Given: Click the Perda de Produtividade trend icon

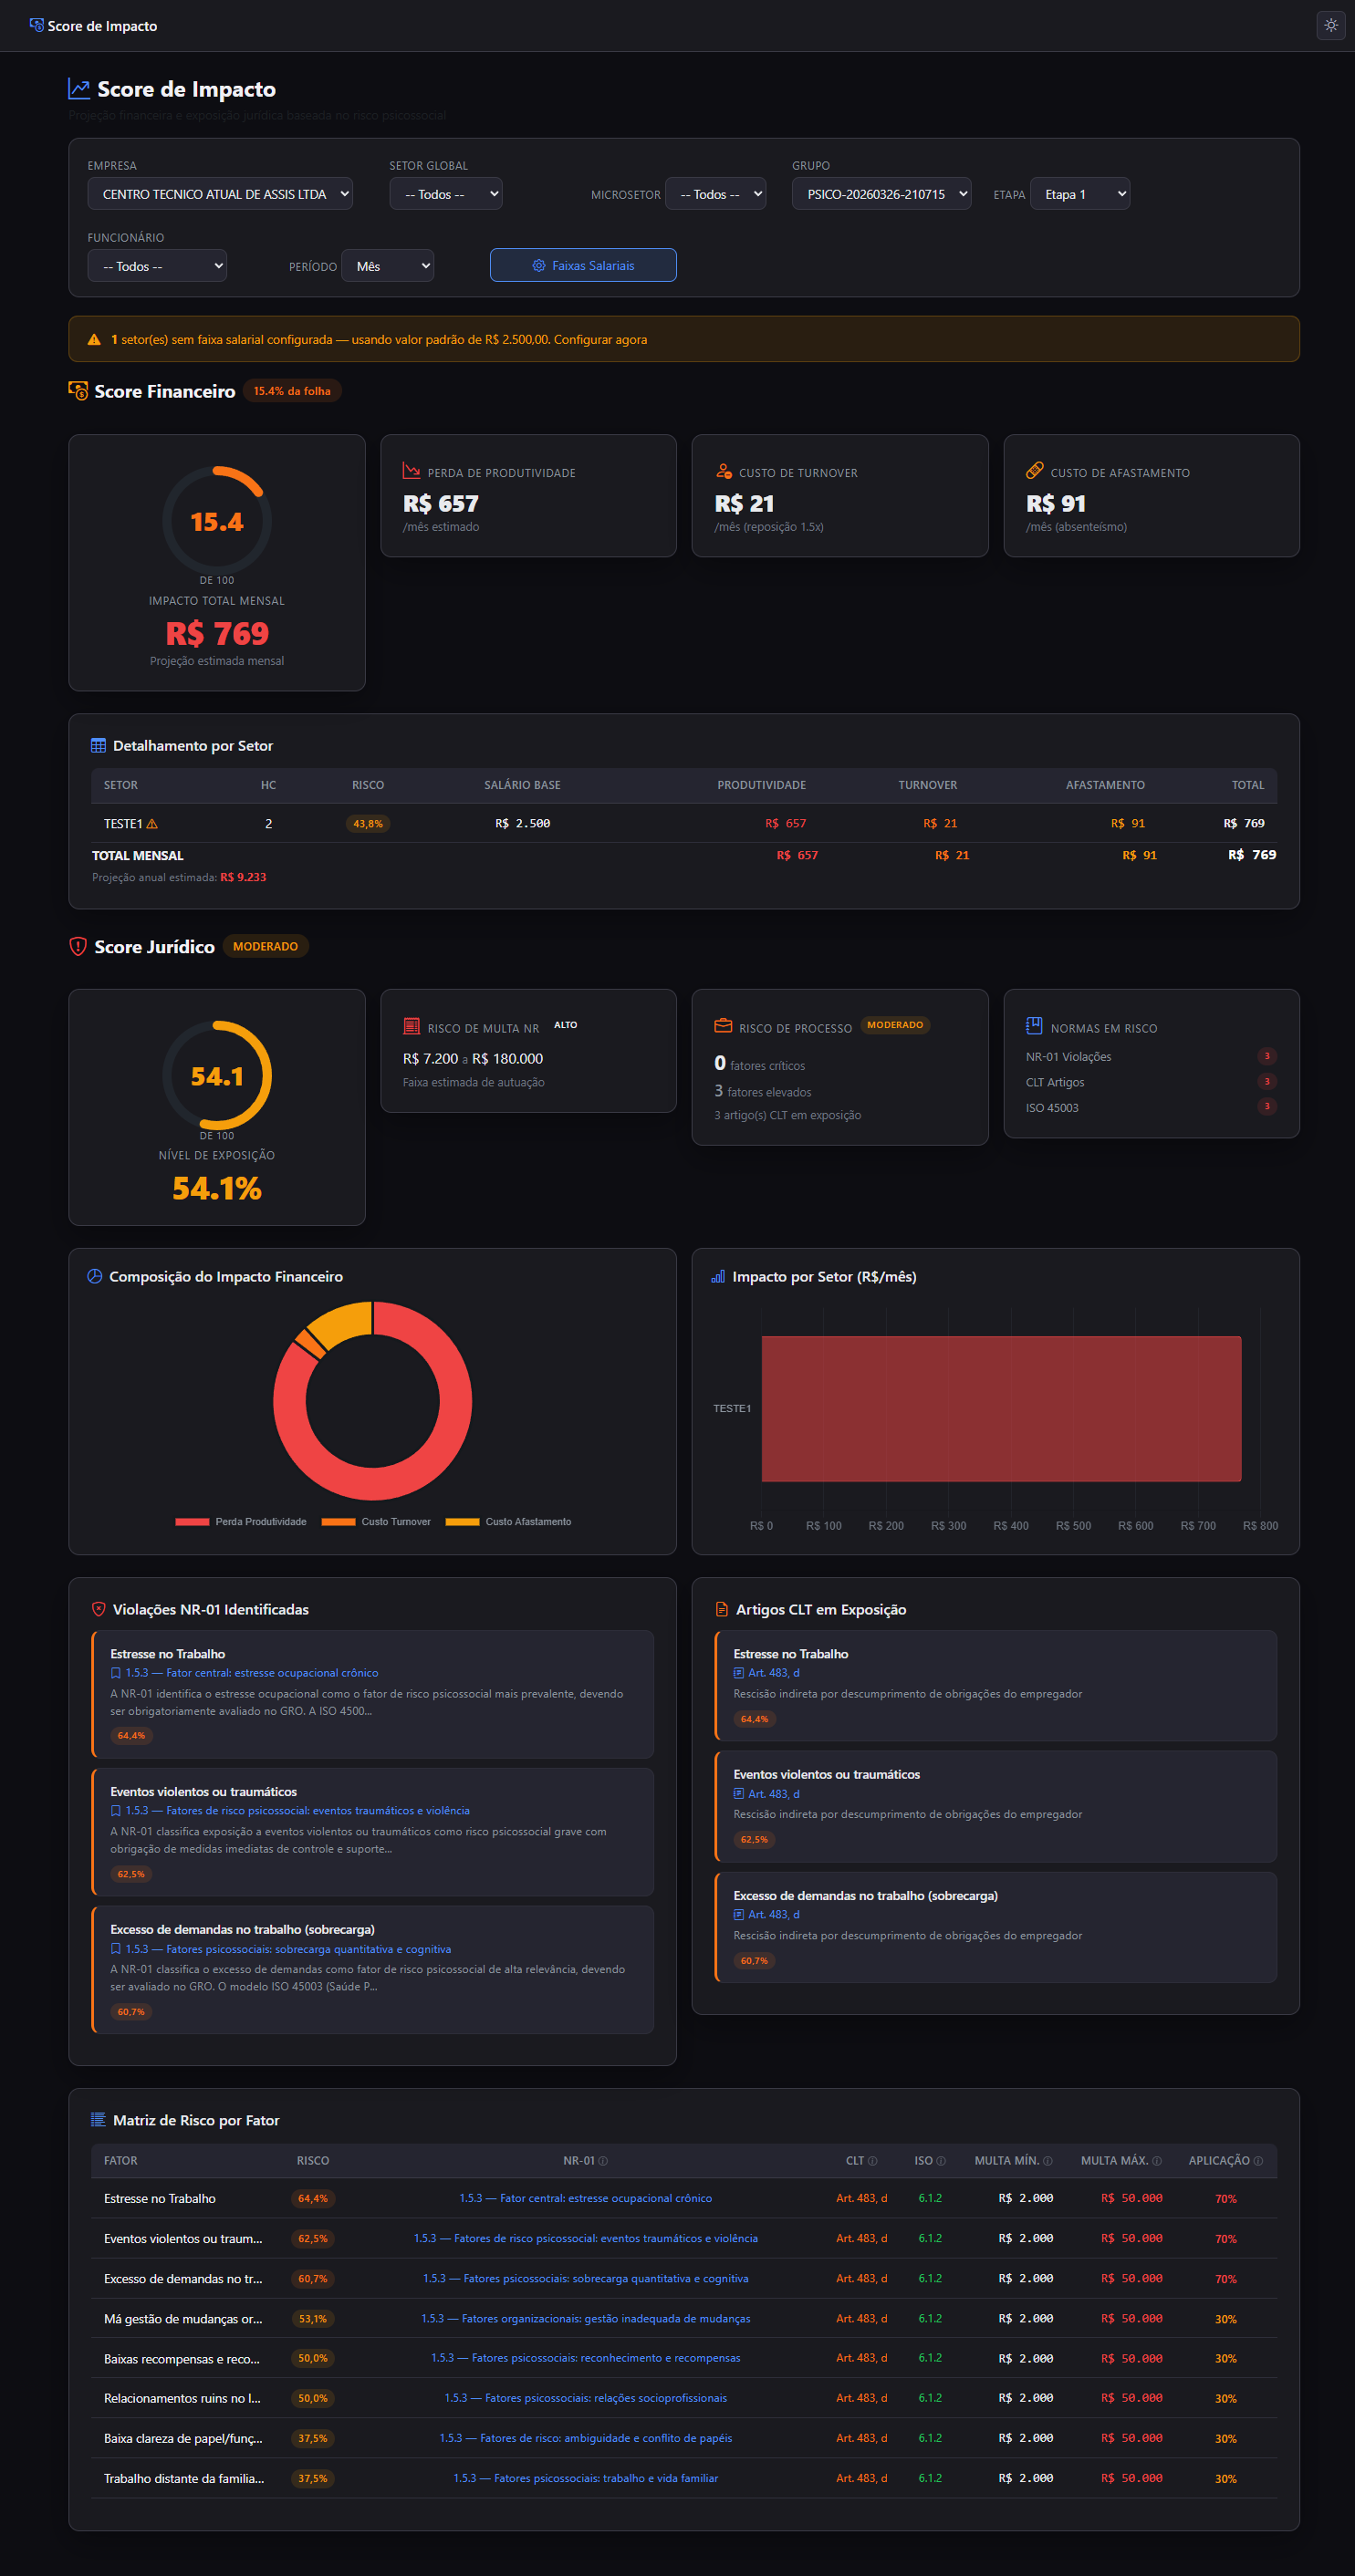Looking at the screenshot, I should 411,471.
